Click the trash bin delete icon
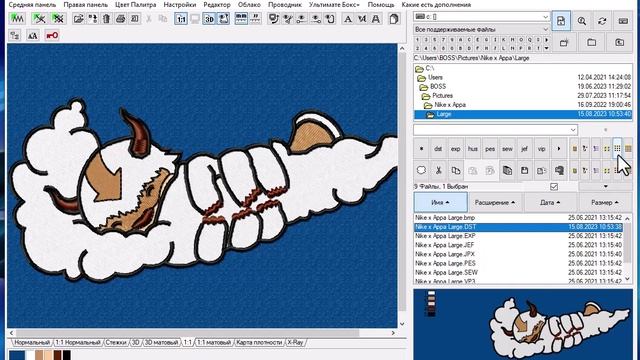This screenshot has width=640, height=360. pos(106,19)
